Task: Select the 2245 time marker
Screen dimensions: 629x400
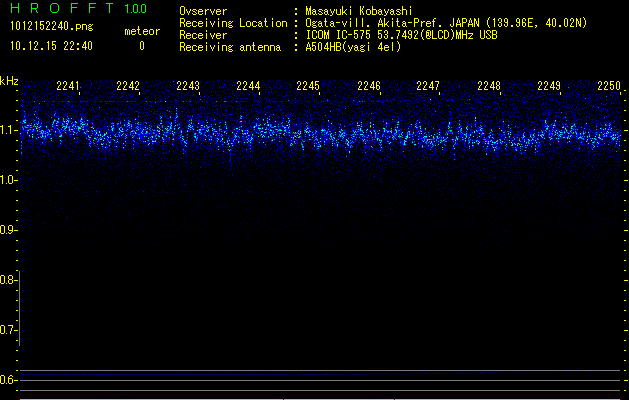Action: point(308,87)
